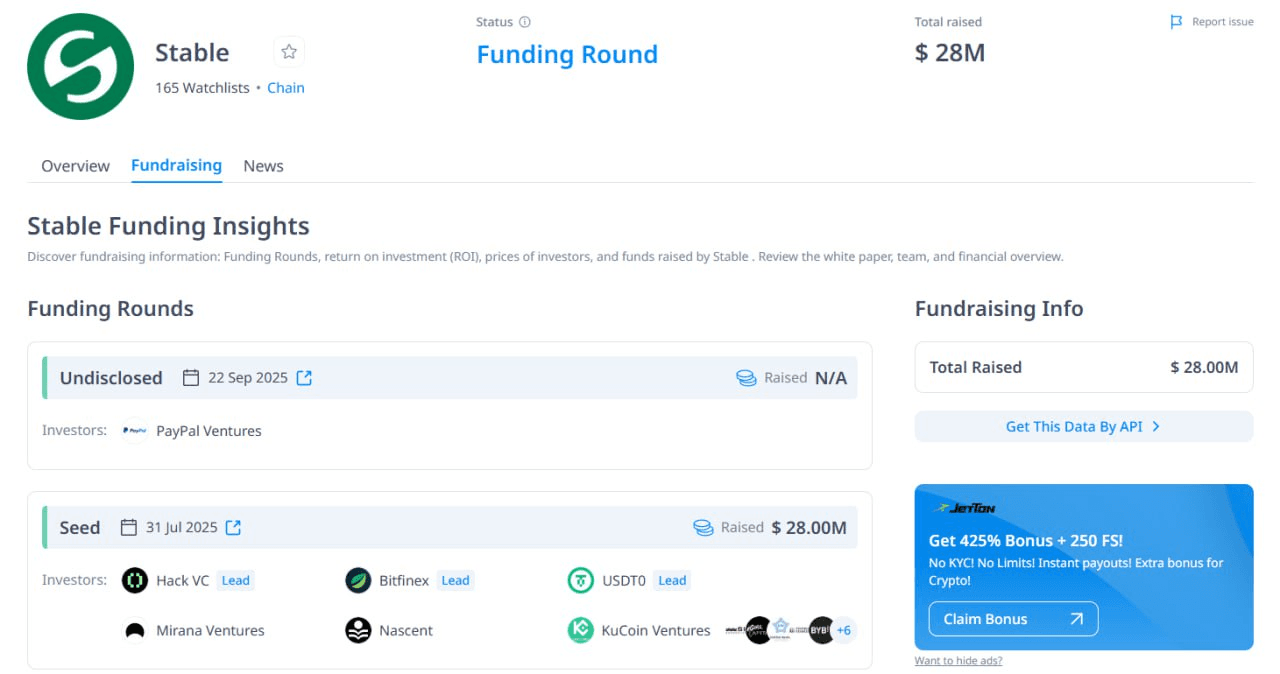1280x674 pixels.
Task: Click the Stable Funding Insights heading
Action: coord(168,226)
